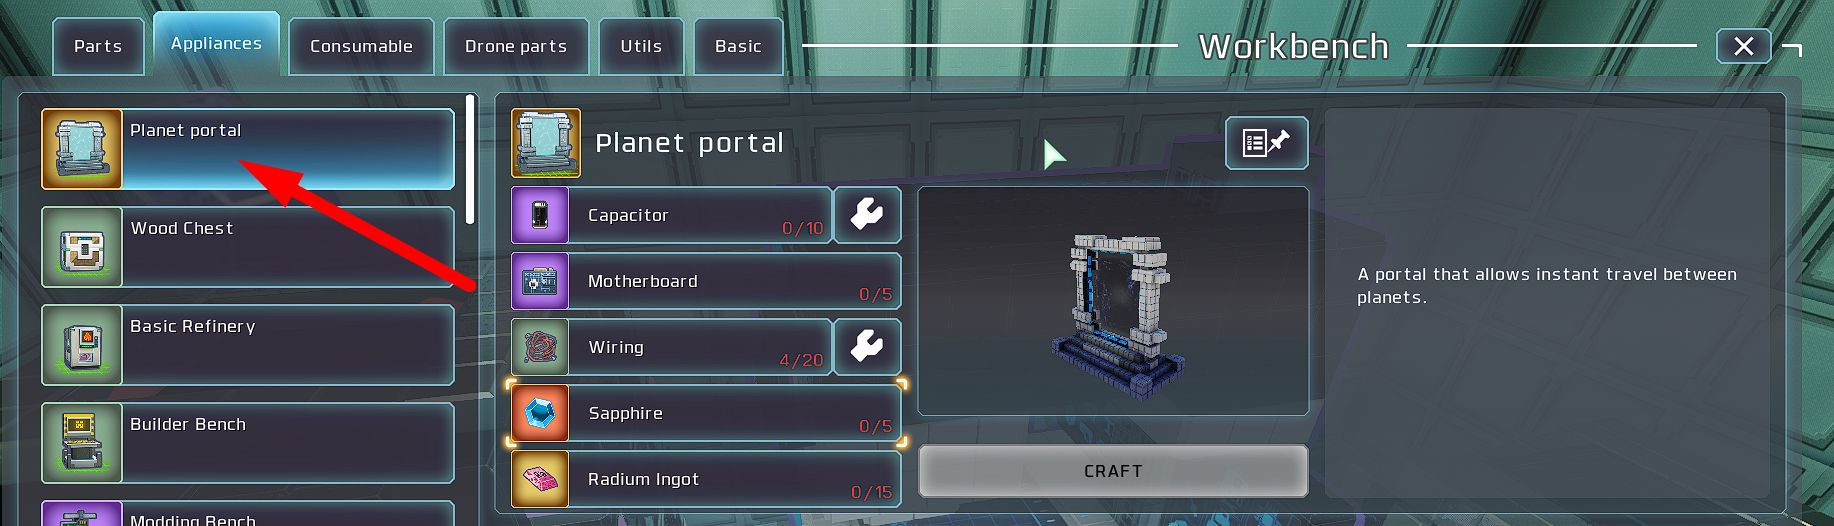The width and height of the screenshot is (1834, 526).
Task: Select the Basic Refinery icon
Action: pyautogui.click(x=82, y=345)
